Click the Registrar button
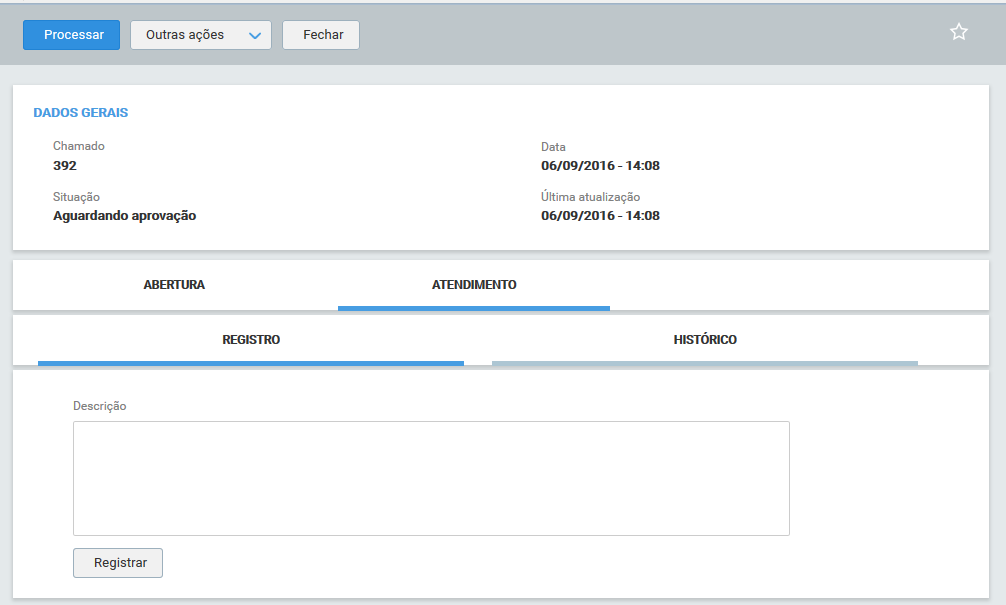The height and width of the screenshot is (605, 1006). [118, 563]
